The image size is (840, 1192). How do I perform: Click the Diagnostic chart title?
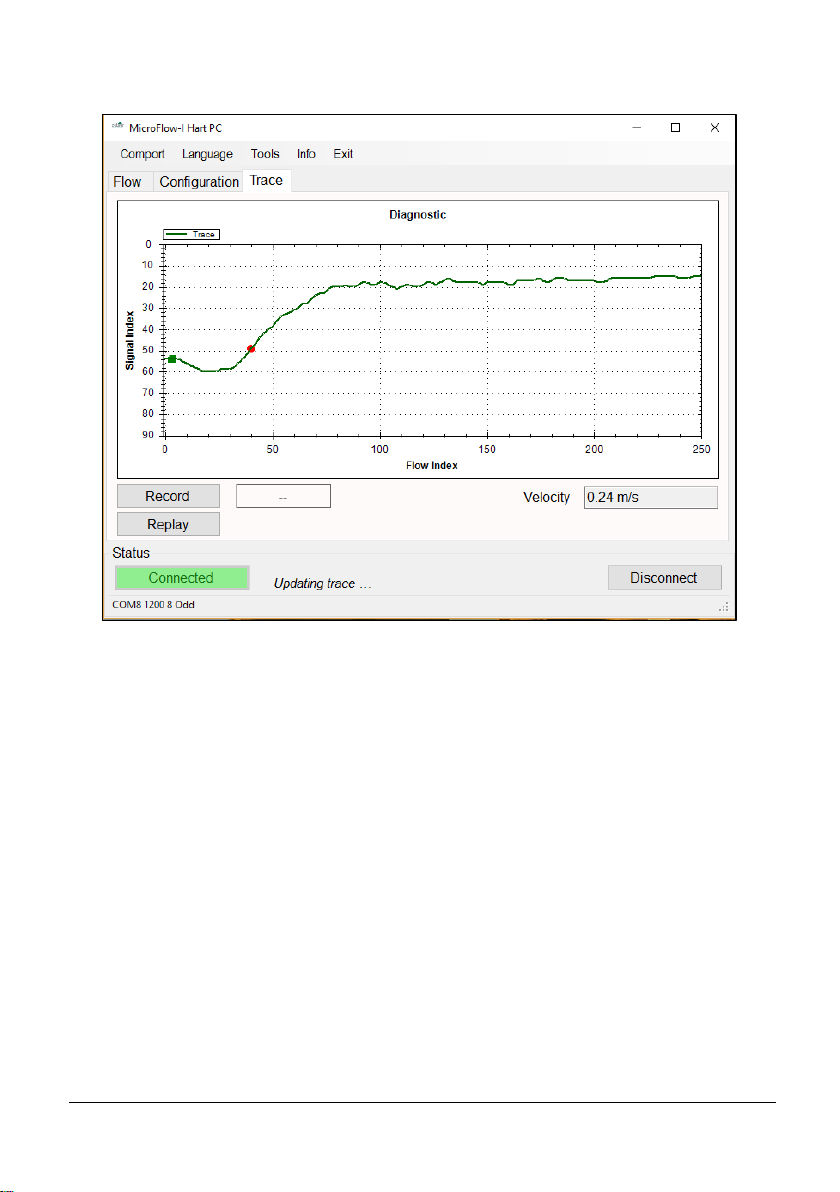coord(417,215)
